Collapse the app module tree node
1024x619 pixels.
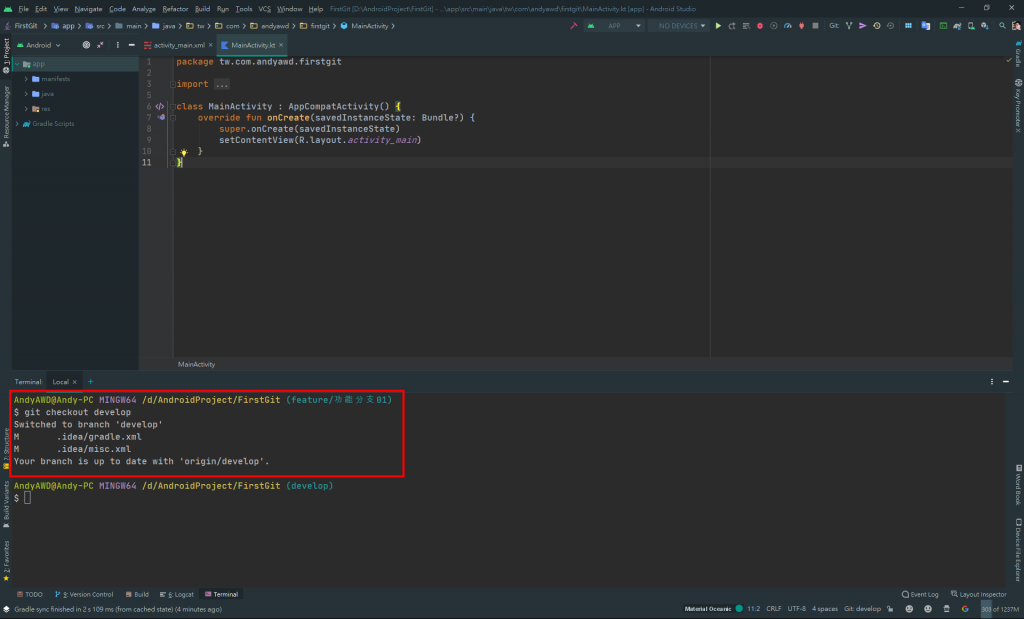point(17,64)
